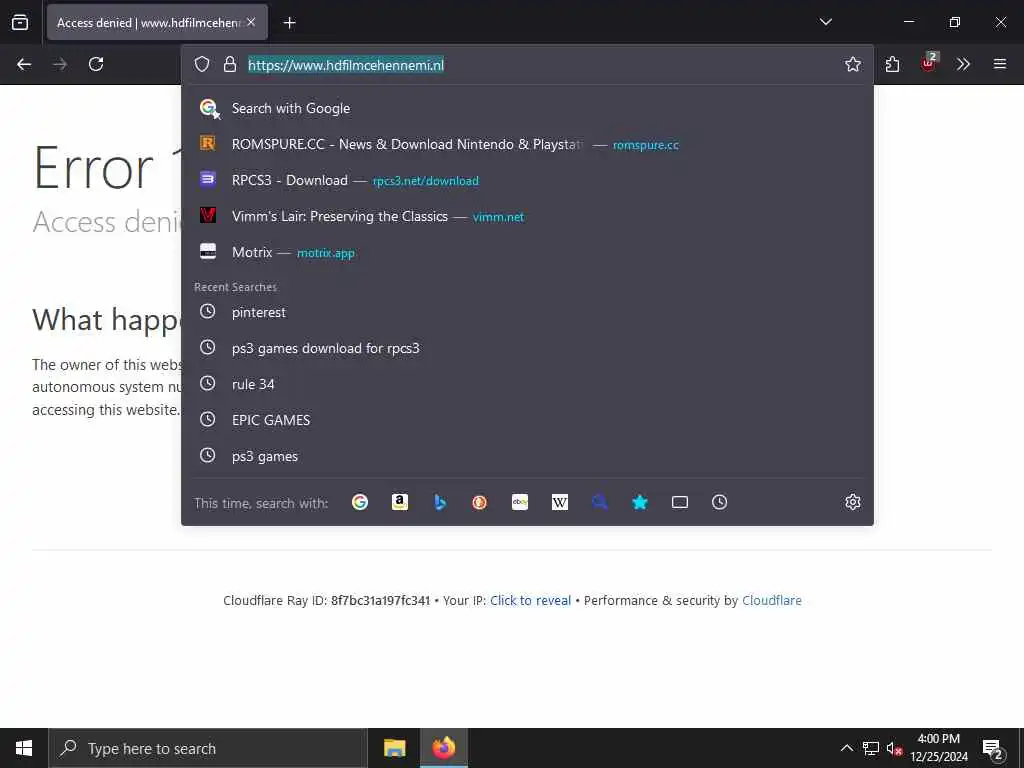Select recent search rule 34

(527, 384)
